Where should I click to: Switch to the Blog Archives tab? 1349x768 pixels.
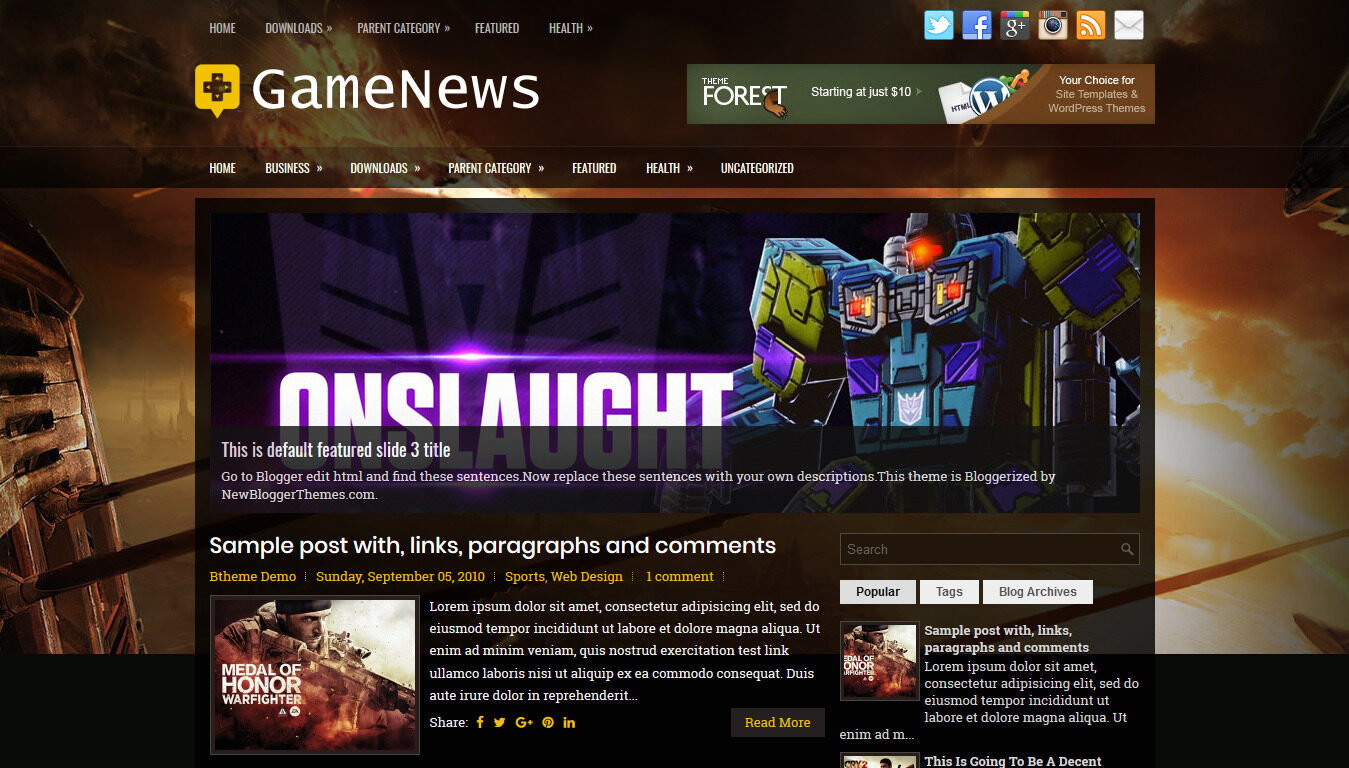1037,592
